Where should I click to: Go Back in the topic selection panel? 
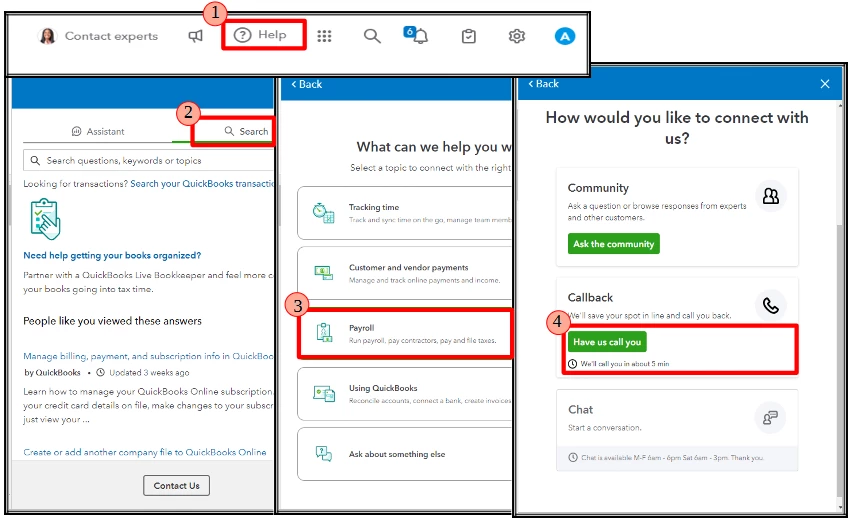pyautogui.click(x=307, y=84)
